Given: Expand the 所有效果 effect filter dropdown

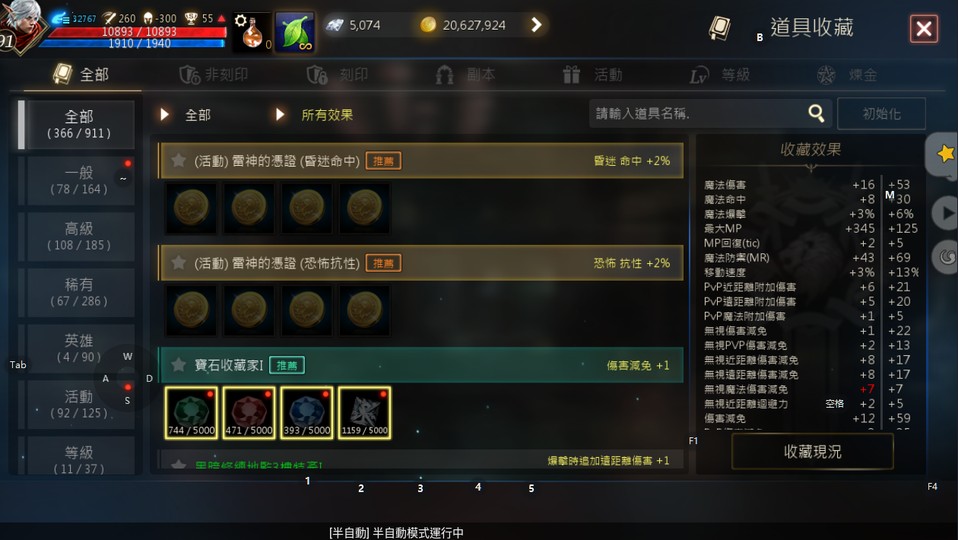Looking at the screenshot, I should pos(314,115).
